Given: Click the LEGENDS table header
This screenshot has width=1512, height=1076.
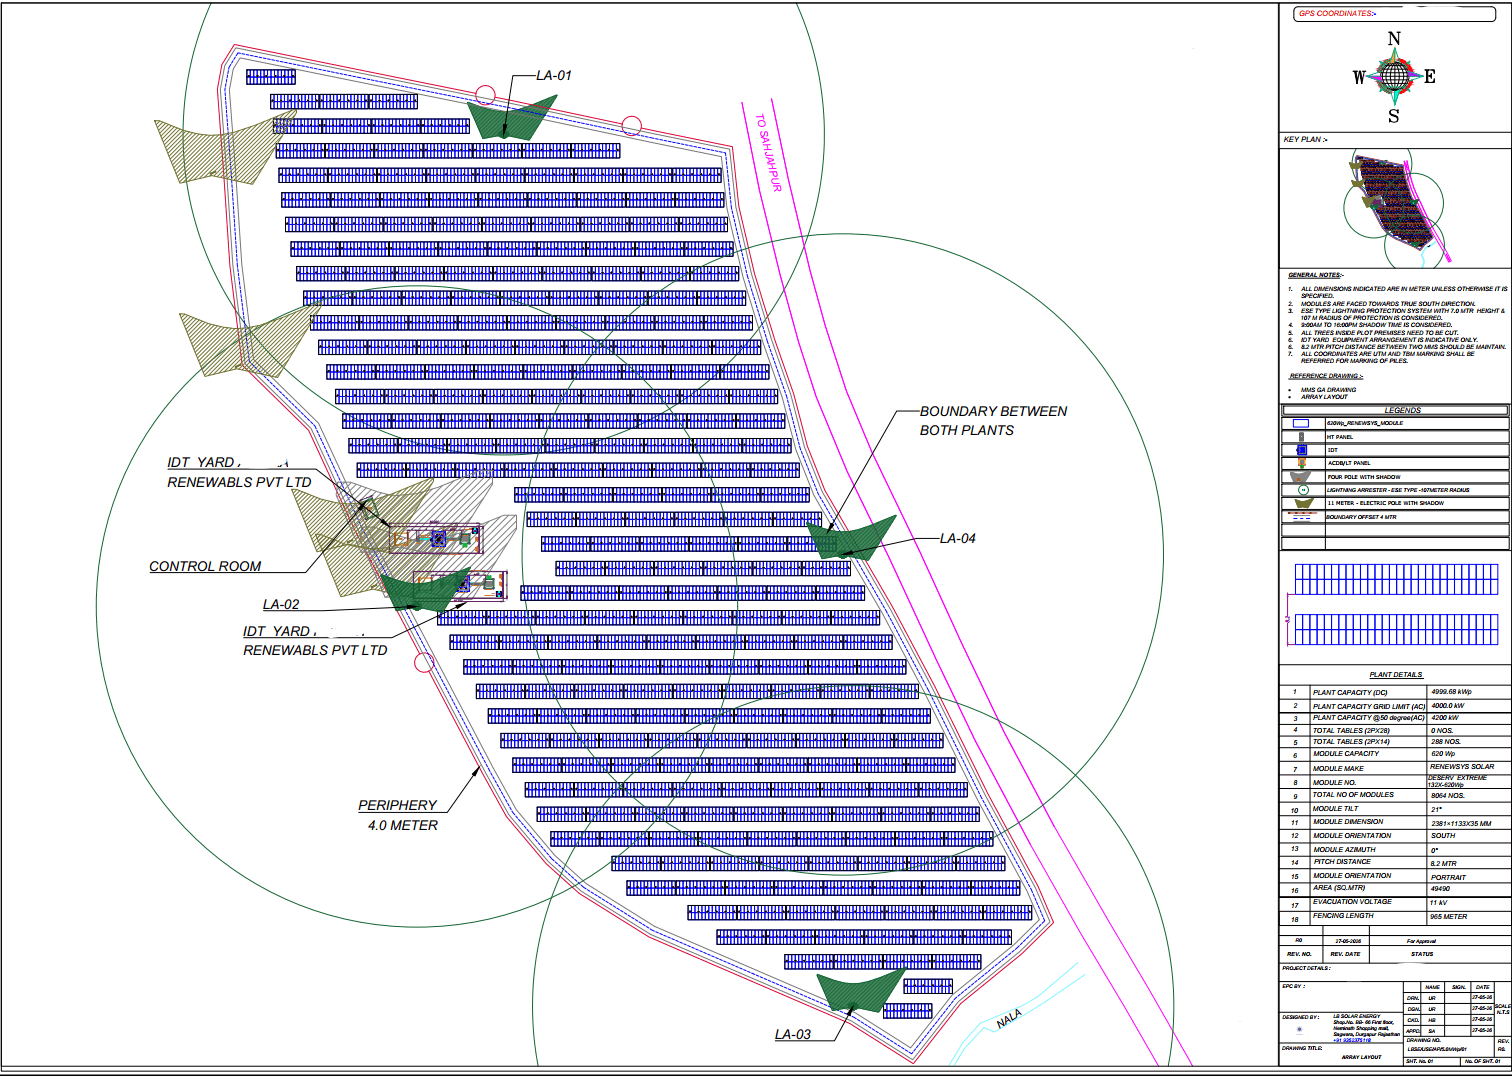Looking at the screenshot, I should click(x=1395, y=410).
